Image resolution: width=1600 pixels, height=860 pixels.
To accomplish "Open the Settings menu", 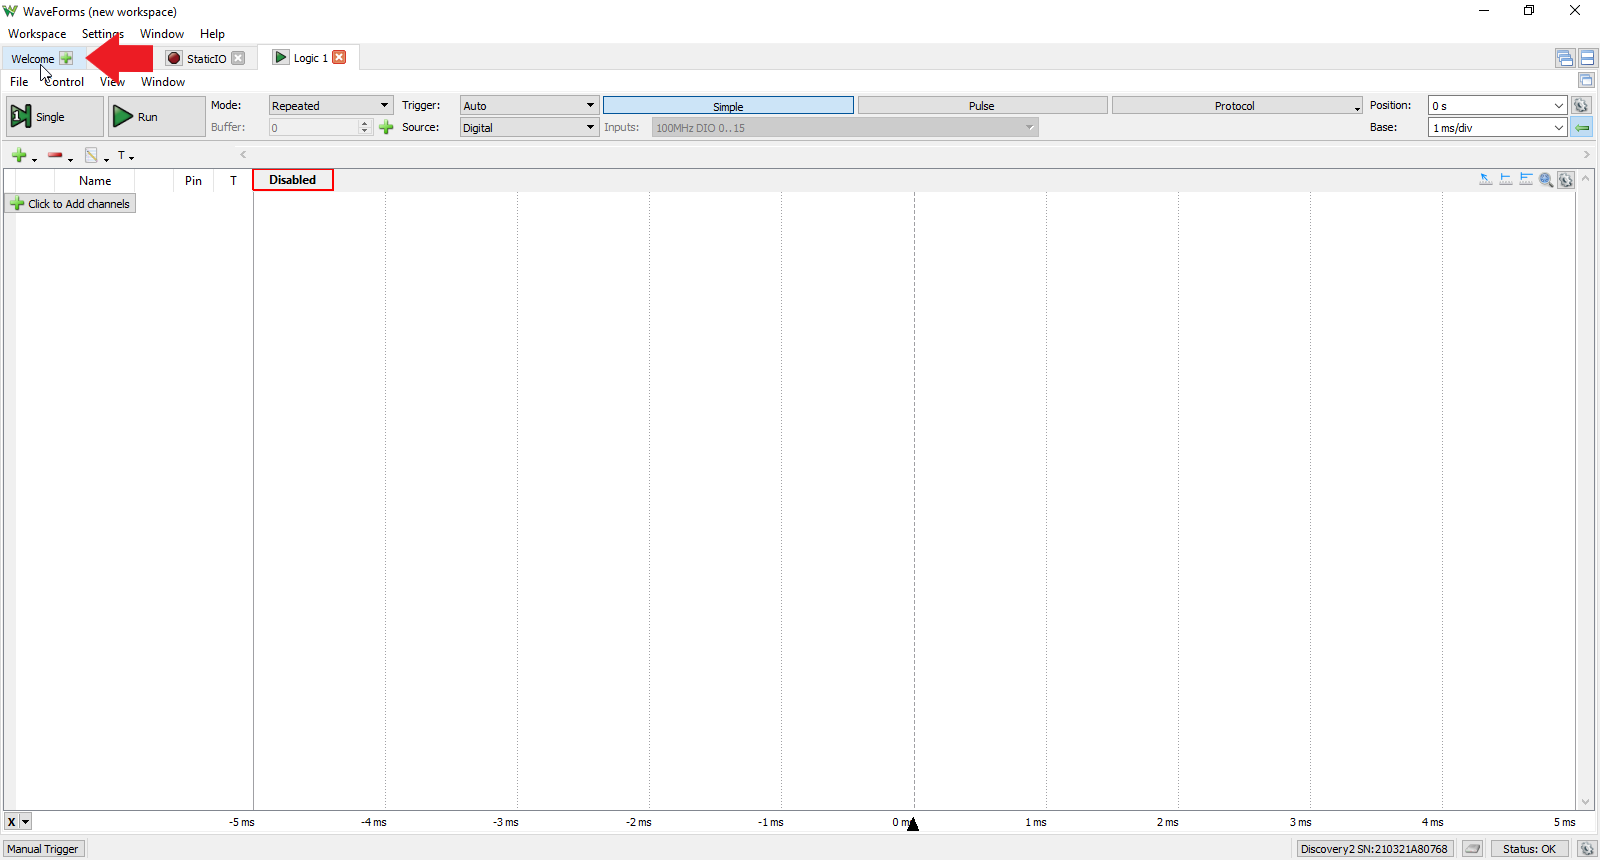I will [x=103, y=34].
